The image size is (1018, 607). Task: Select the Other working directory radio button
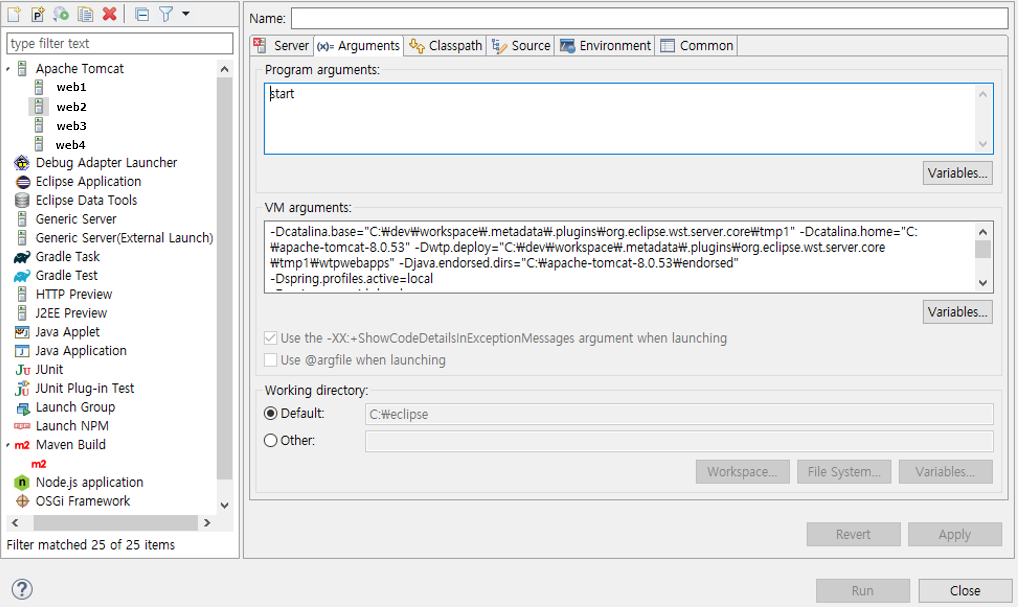(271, 441)
